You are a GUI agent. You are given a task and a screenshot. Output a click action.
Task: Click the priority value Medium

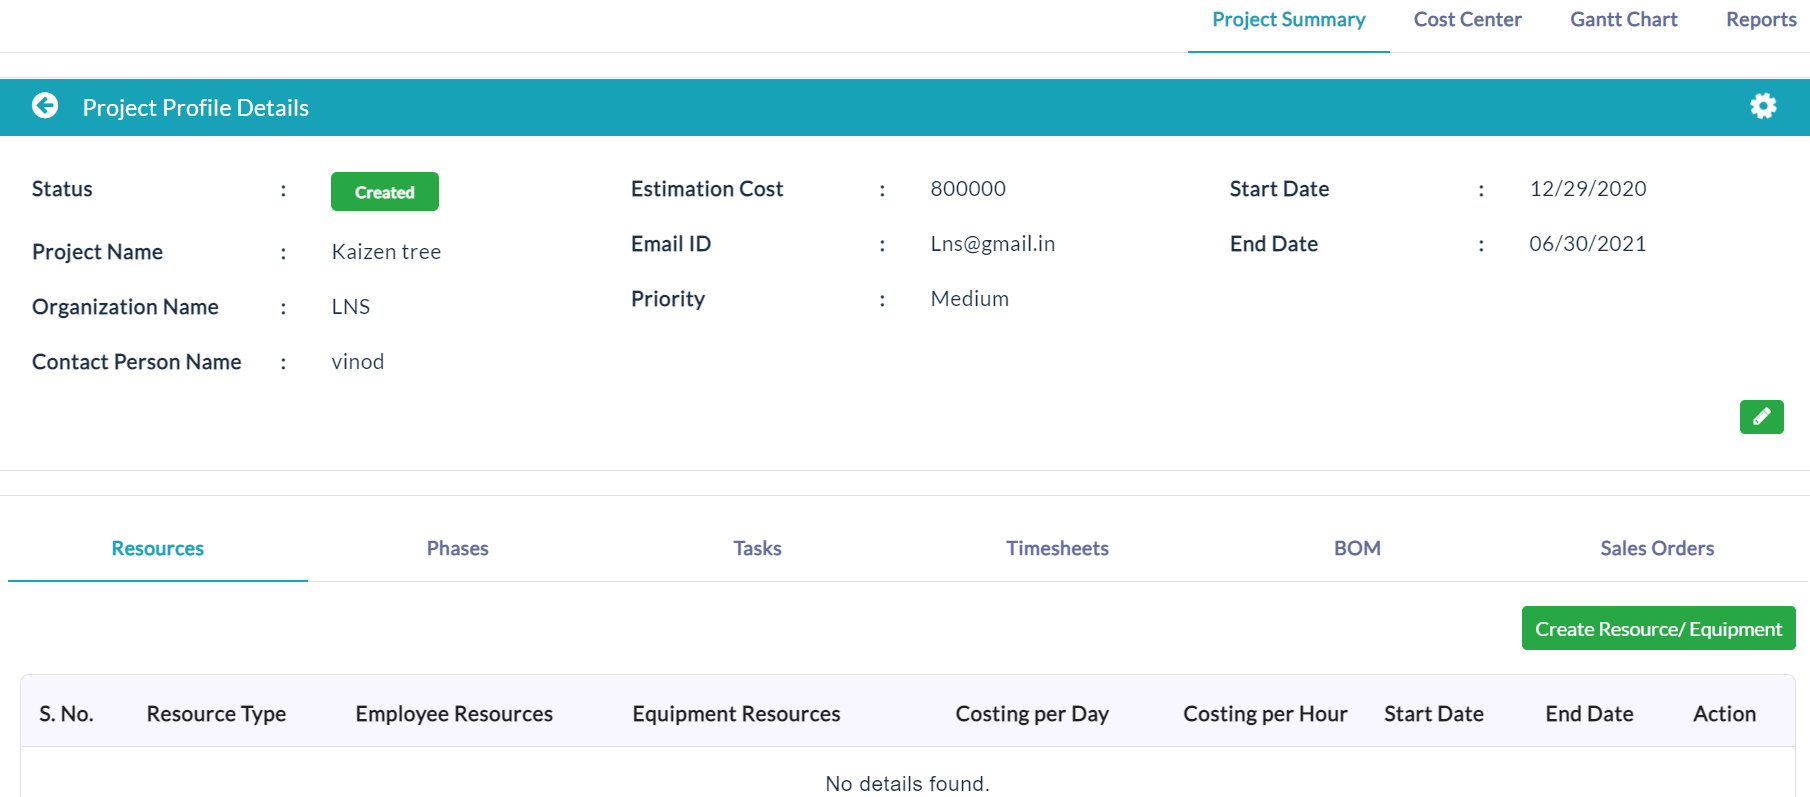(x=969, y=299)
